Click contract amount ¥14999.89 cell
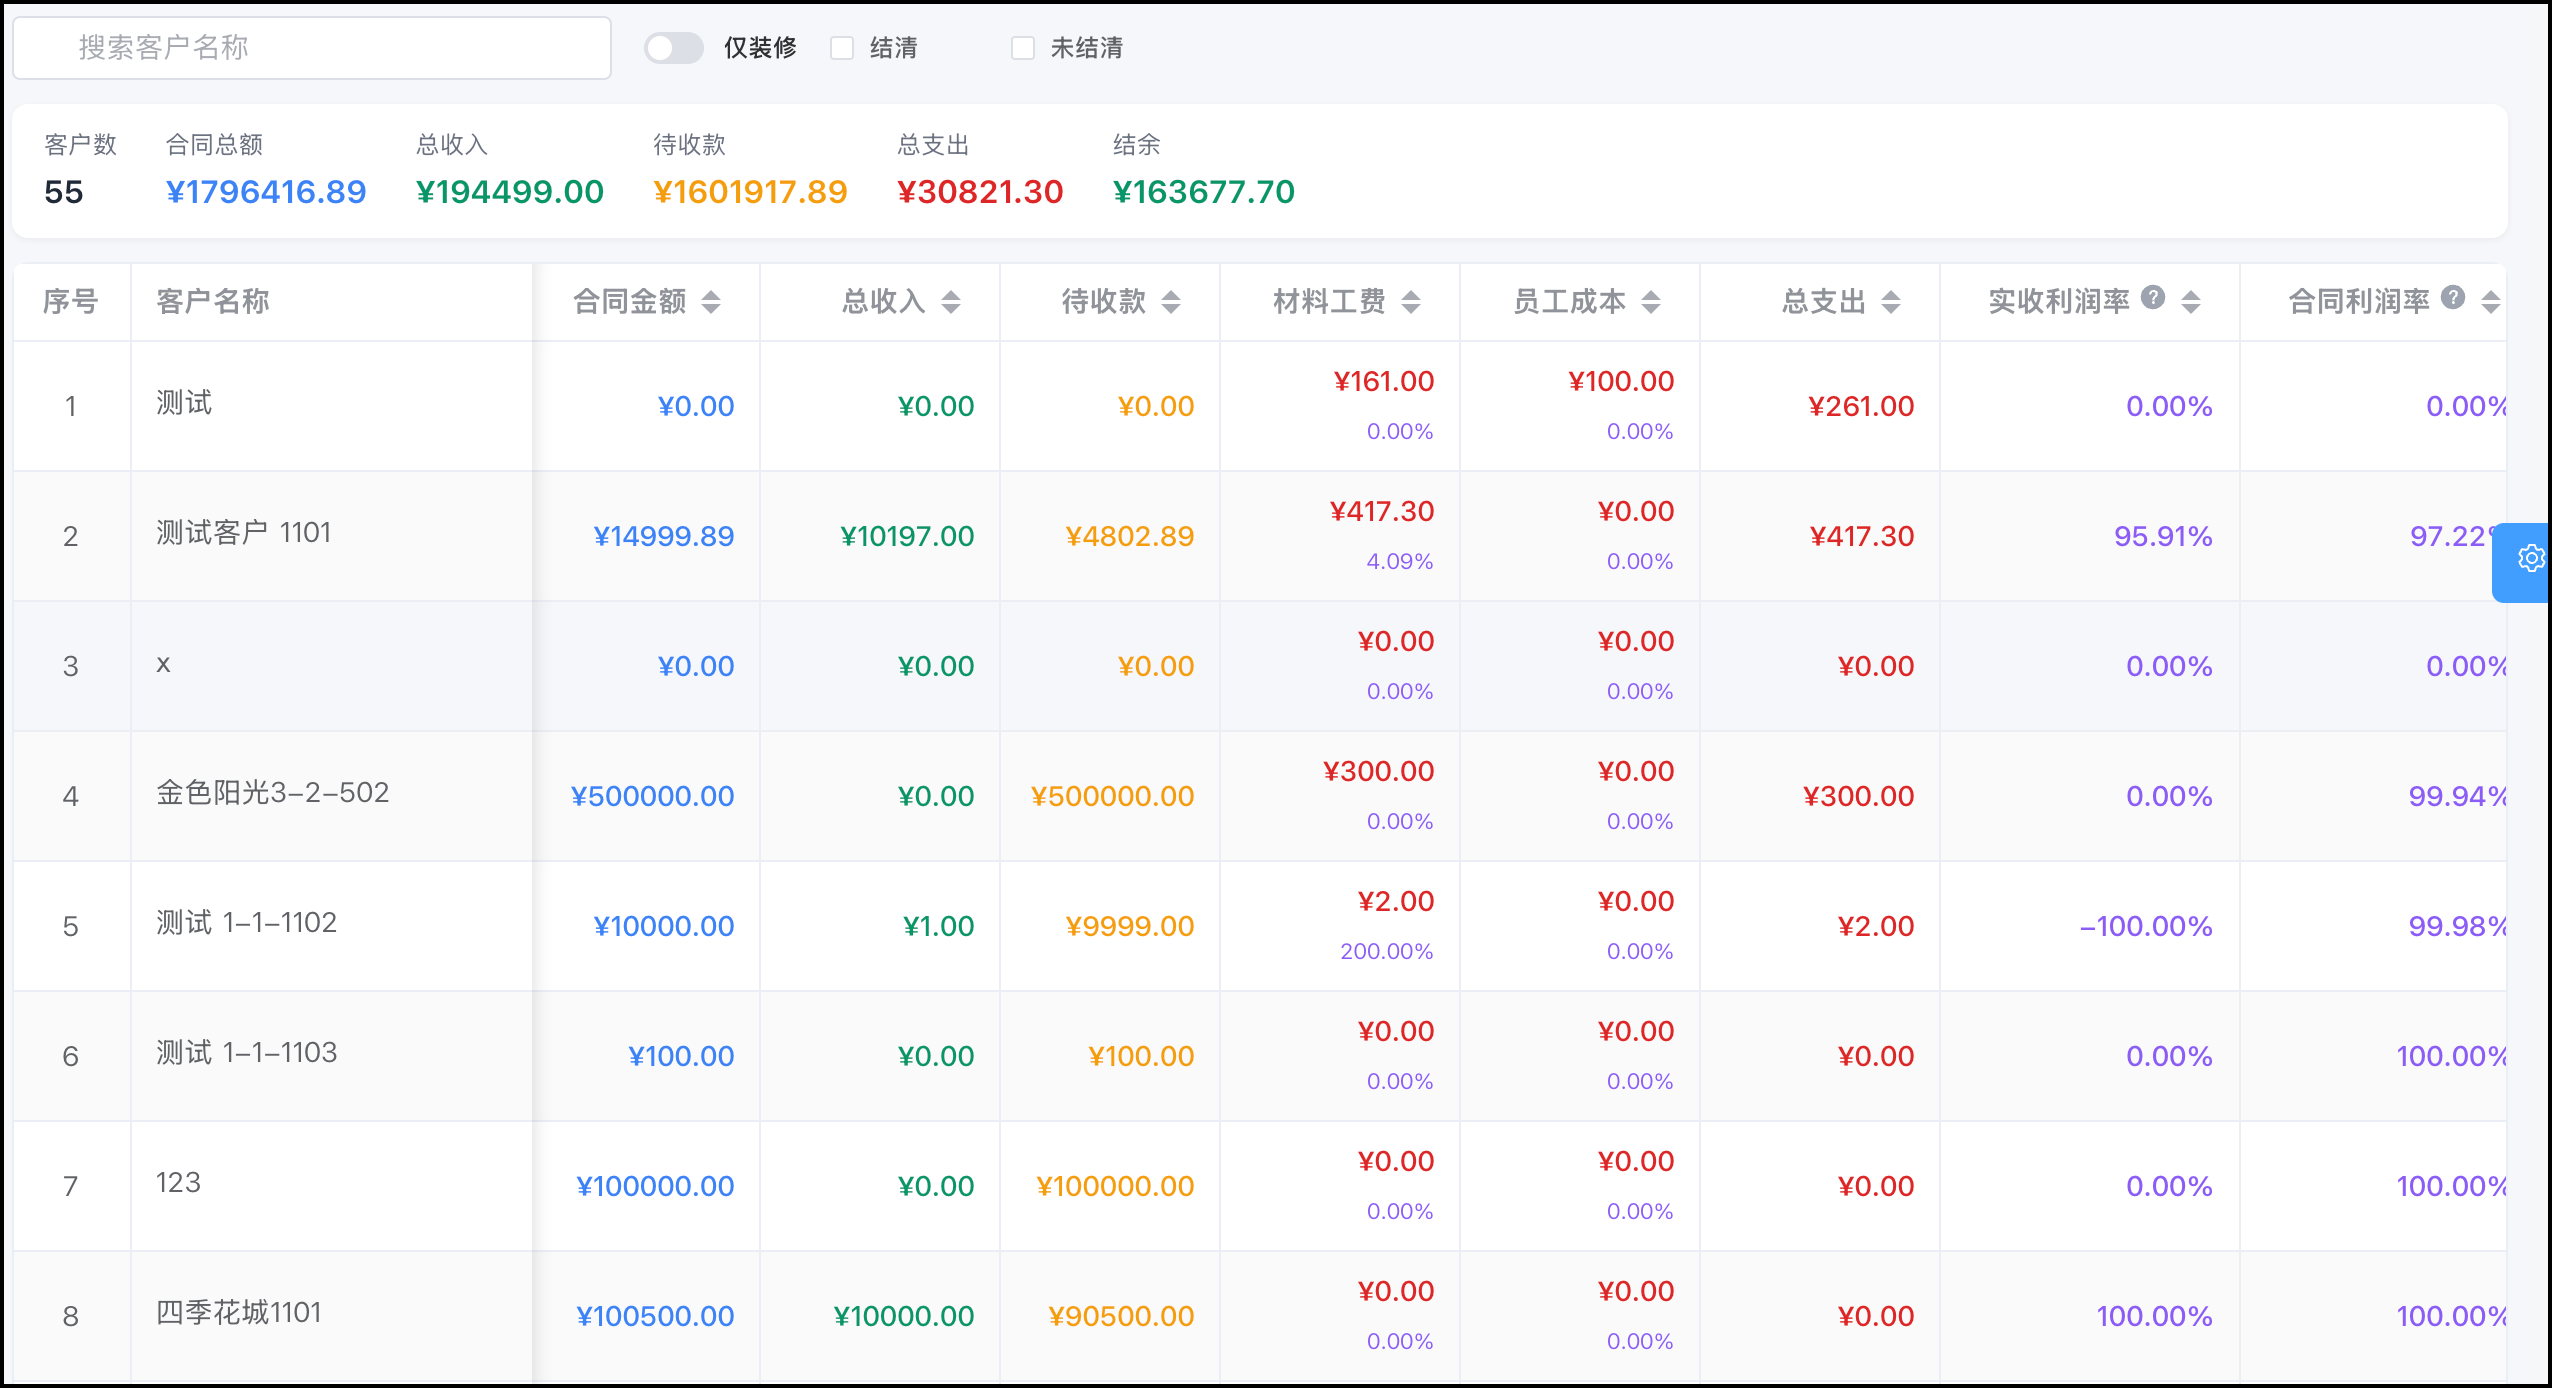Screen dimensions: 2552x1388 tap(664, 537)
